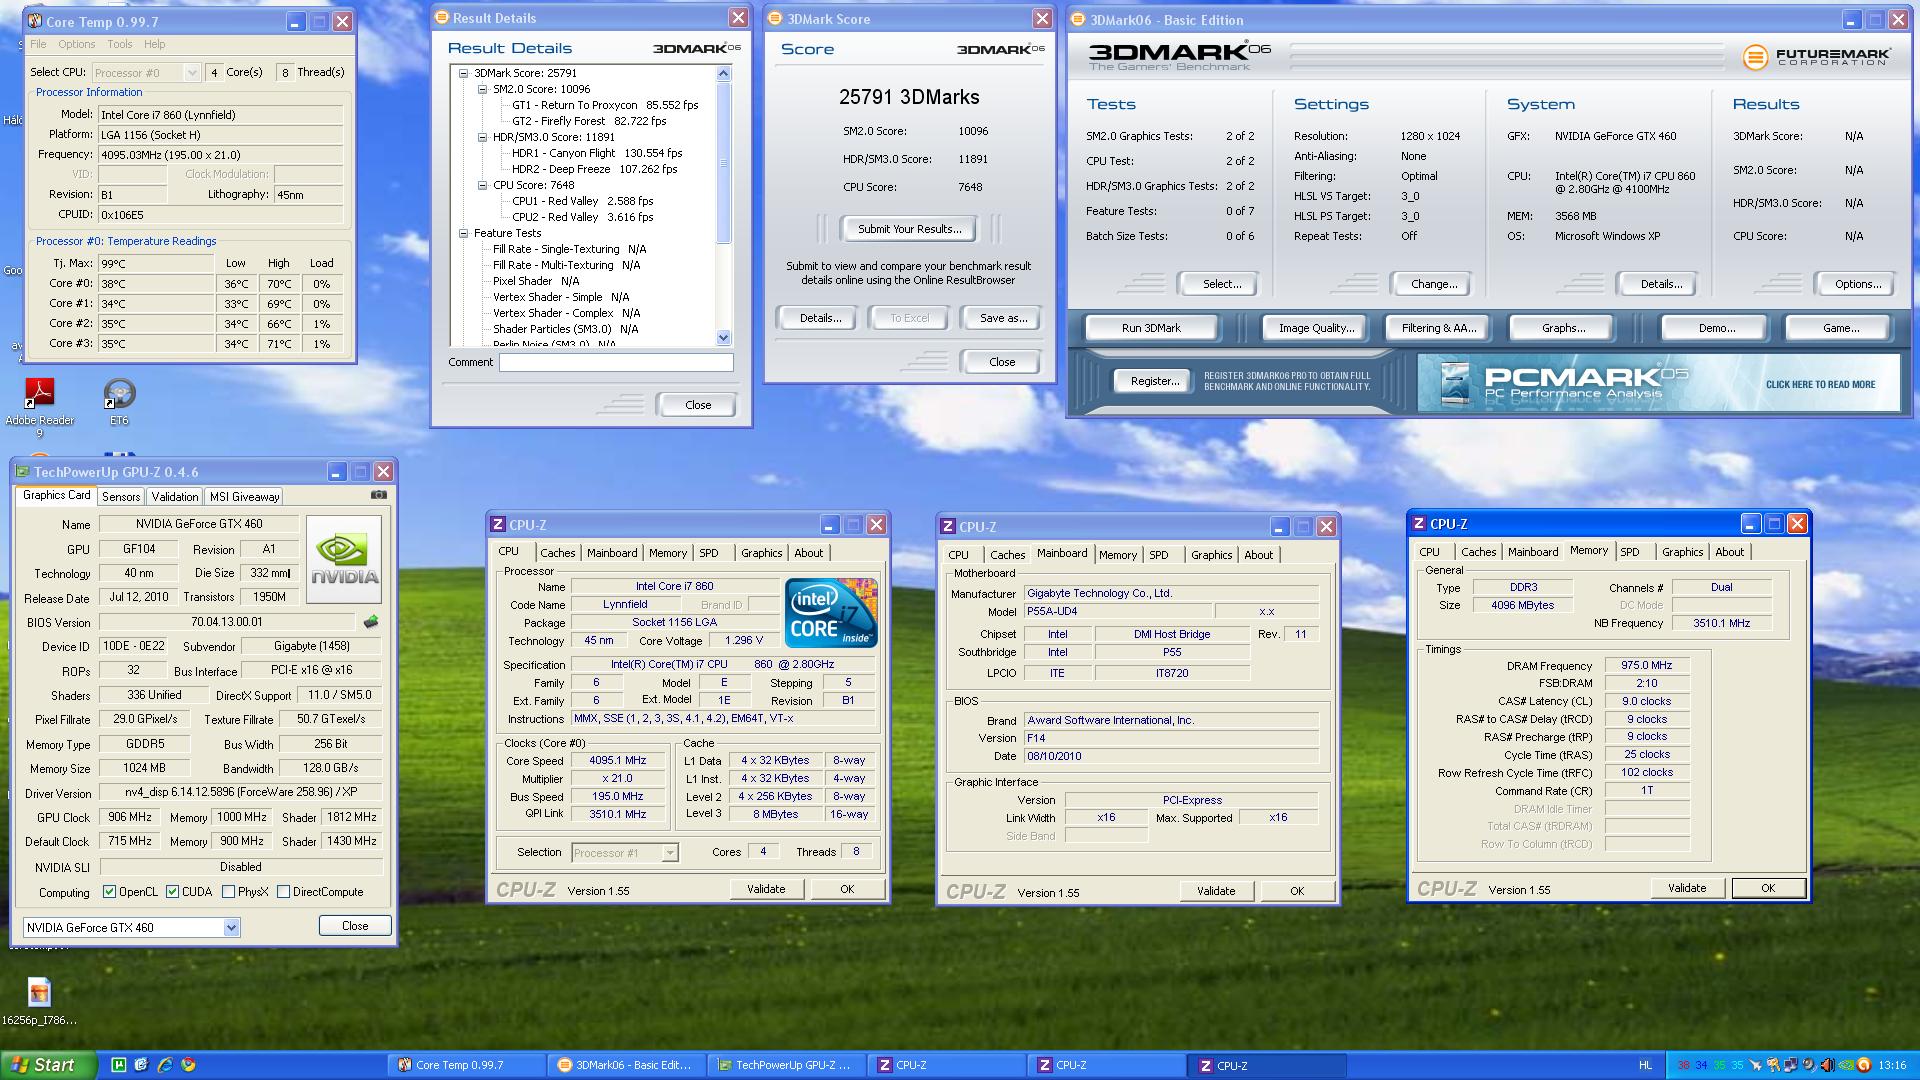Open the ET6 desktop shortcut
The height and width of the screenshot is (1080, 1920).
pos(119,401)
